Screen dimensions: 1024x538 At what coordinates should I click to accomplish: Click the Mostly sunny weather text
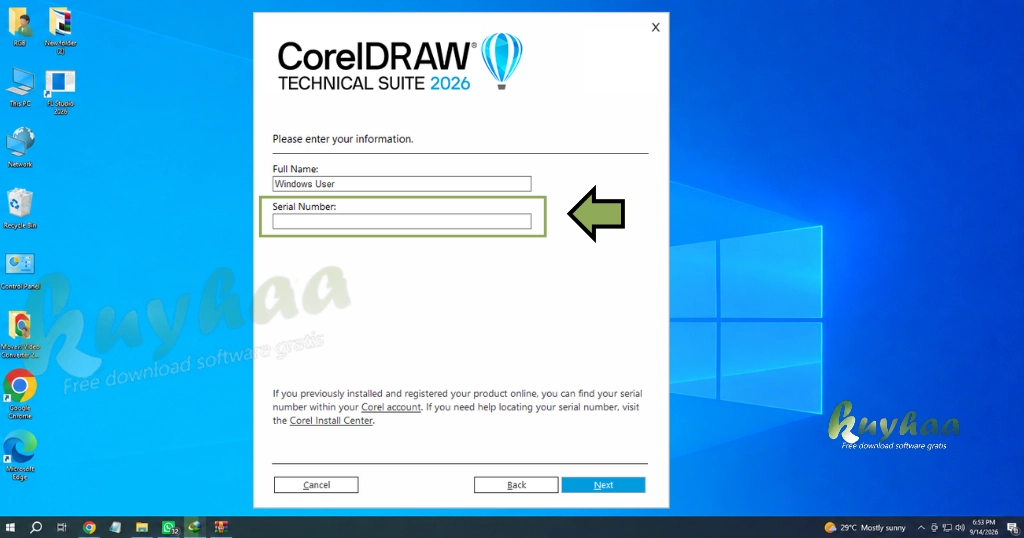[x=883, y=528]
